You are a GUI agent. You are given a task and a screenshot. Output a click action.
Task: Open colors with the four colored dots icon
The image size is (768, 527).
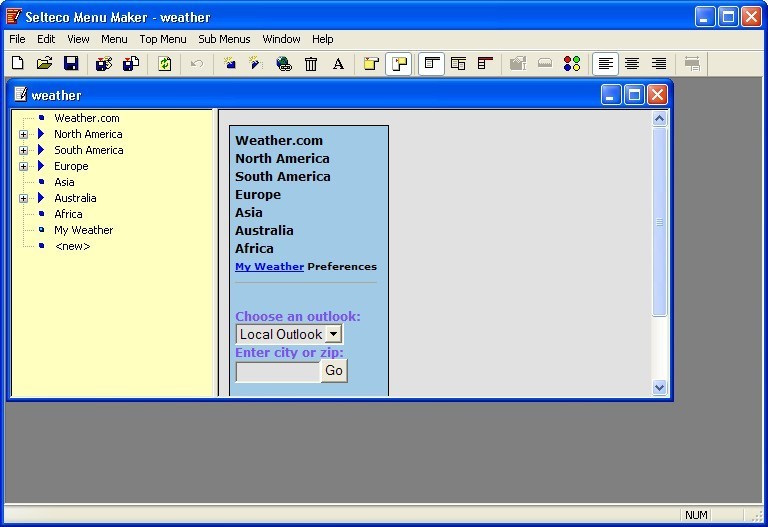coord(572,64)
